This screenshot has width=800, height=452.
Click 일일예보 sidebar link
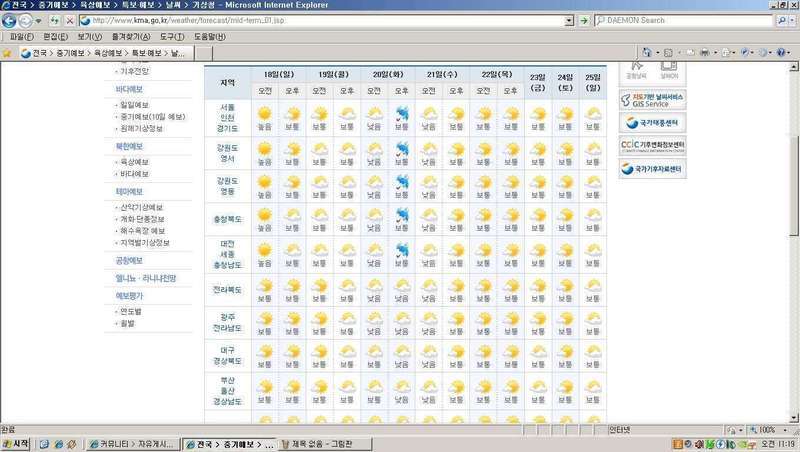(134, 105)
